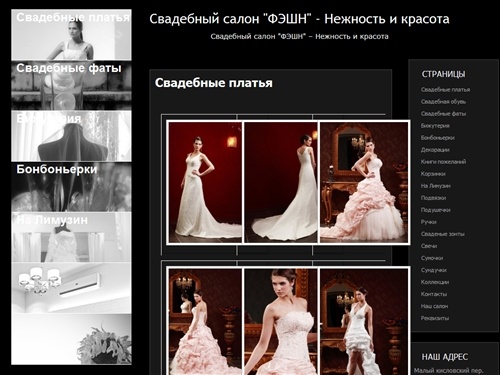Open 'Свадебные зонты' page link
Image resolution: width=500 pixels, height=375 pixels.
442,234
